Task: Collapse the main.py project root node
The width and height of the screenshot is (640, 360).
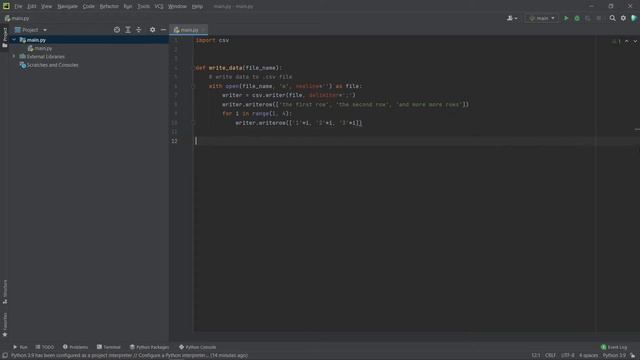Action: [14, 40]
